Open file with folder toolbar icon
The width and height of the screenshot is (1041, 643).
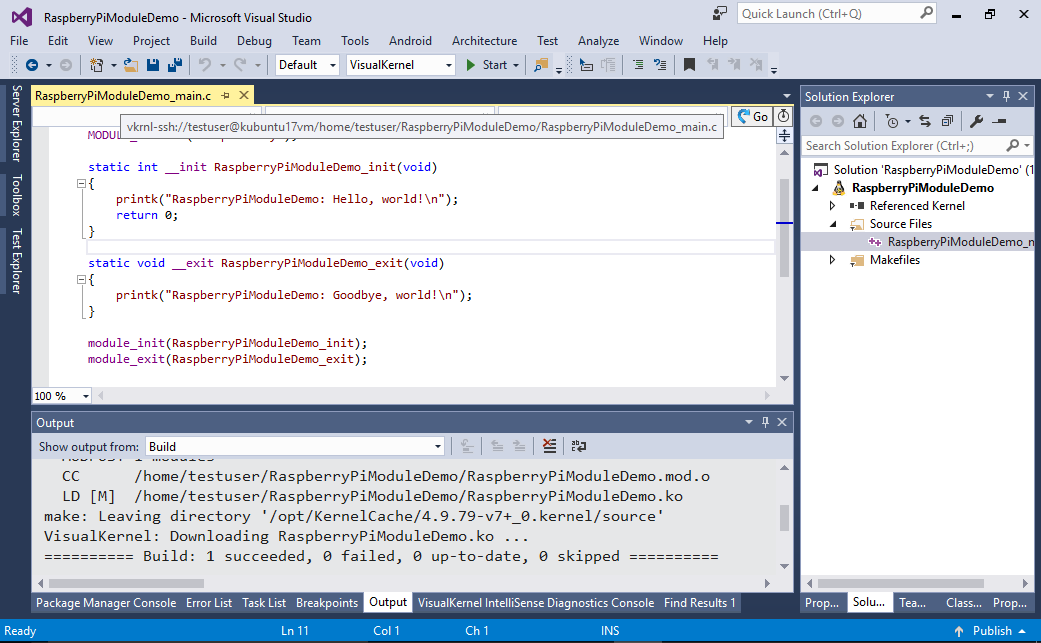131,65
